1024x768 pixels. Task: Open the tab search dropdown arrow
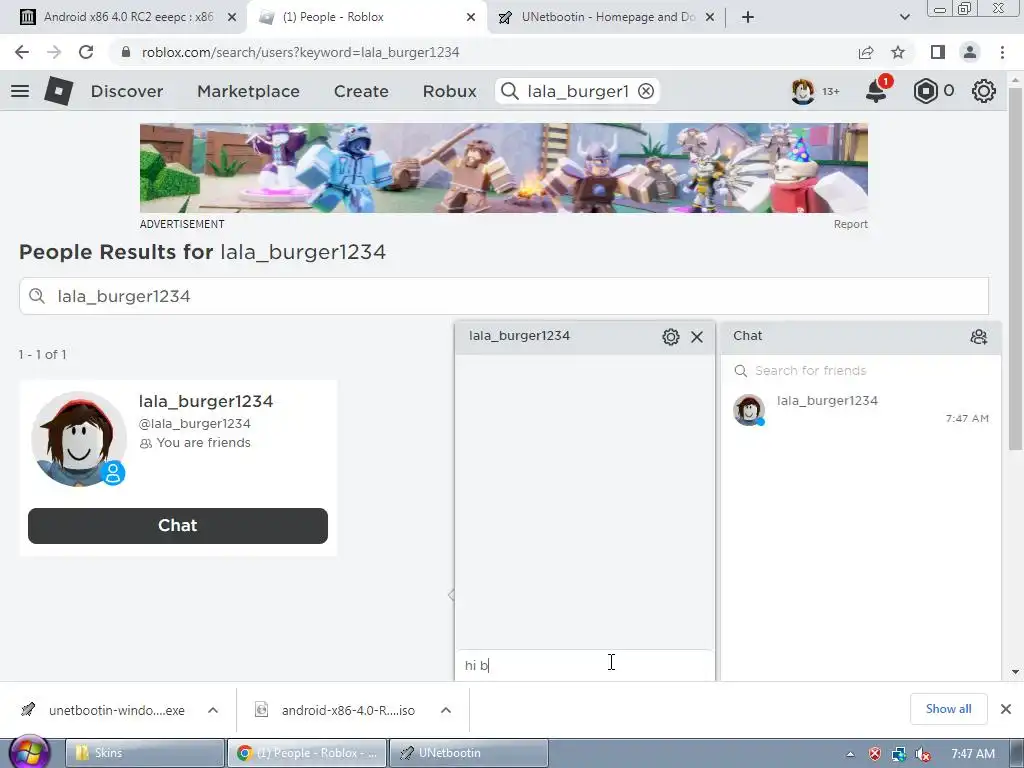(904, 17)
